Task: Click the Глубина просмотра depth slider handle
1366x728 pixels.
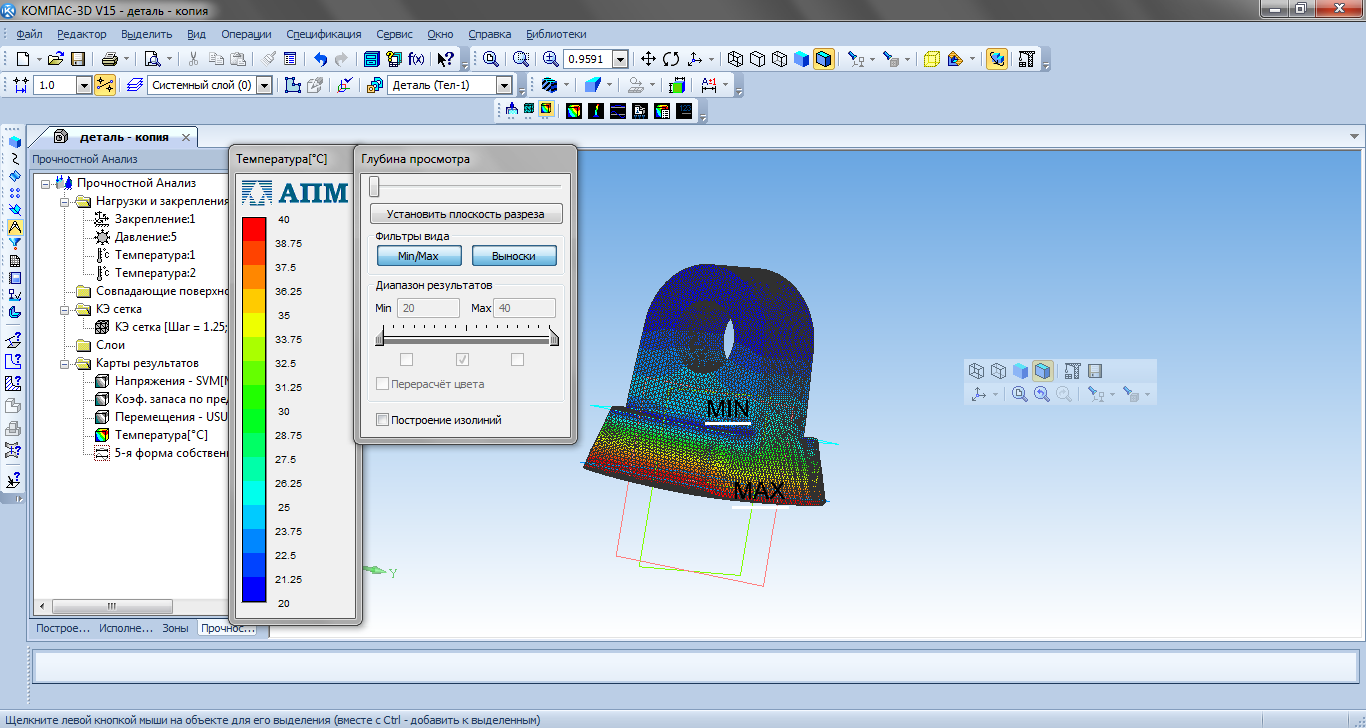Action: 374,187
